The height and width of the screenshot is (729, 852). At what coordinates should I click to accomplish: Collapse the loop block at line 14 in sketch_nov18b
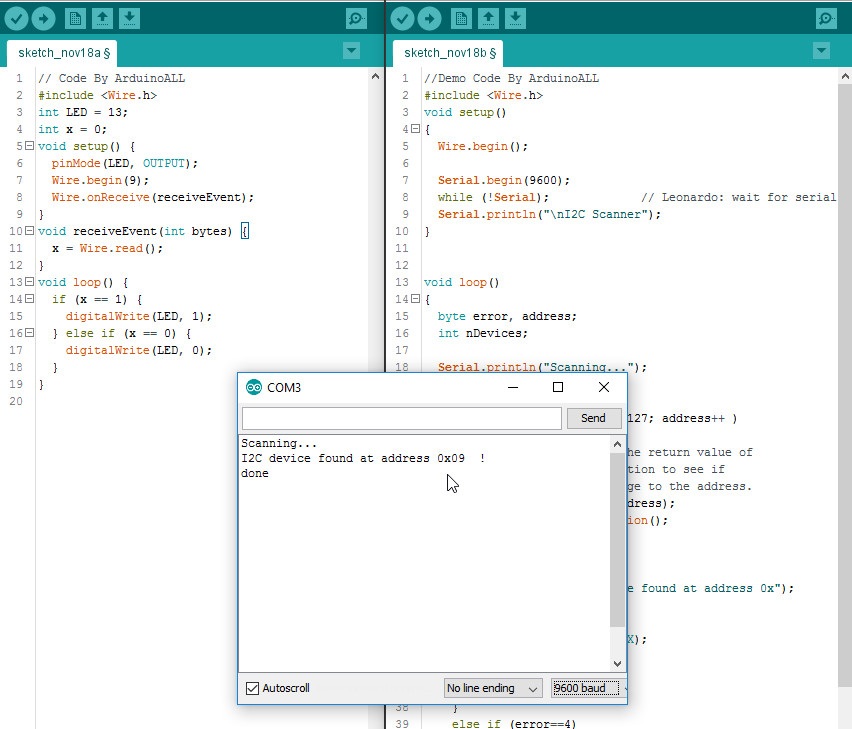pyautogui.click(x=416, y=298)
